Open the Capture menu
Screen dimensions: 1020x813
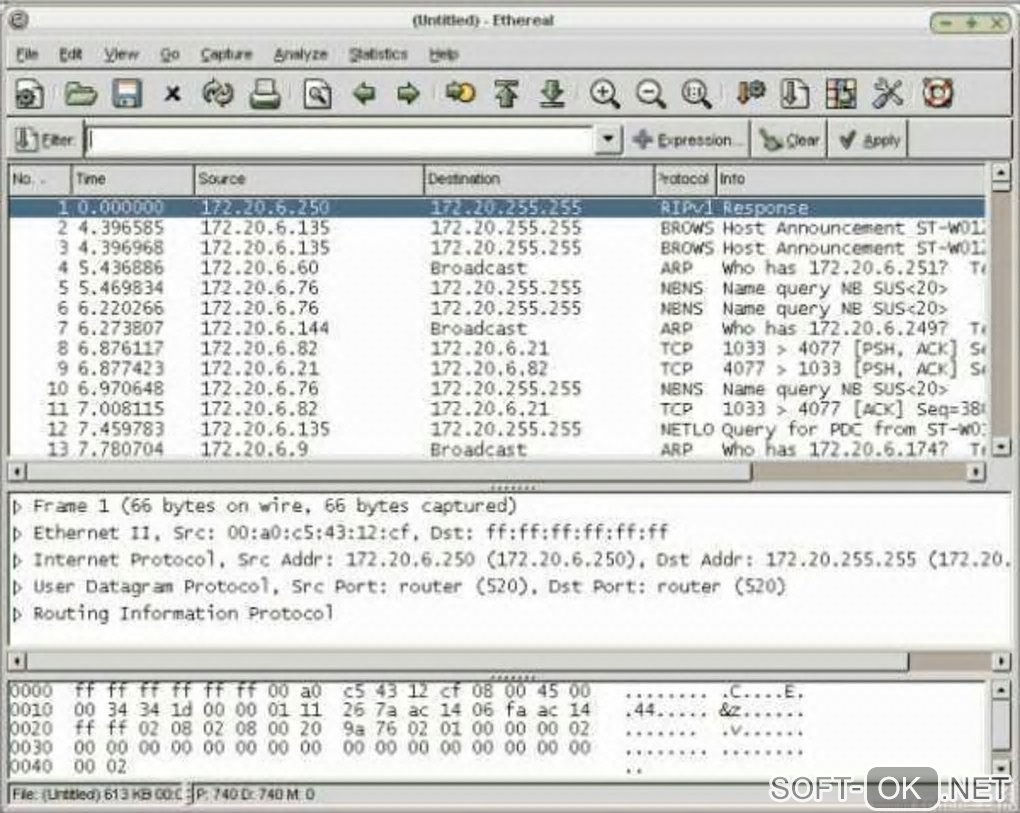tap(226, 54)
